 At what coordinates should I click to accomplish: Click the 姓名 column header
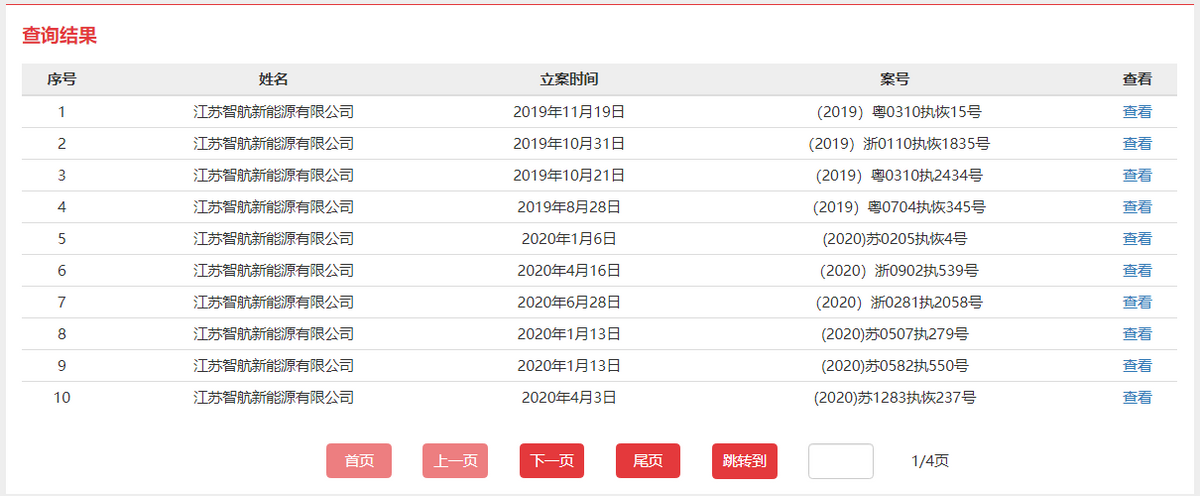(x=273, y=79)
